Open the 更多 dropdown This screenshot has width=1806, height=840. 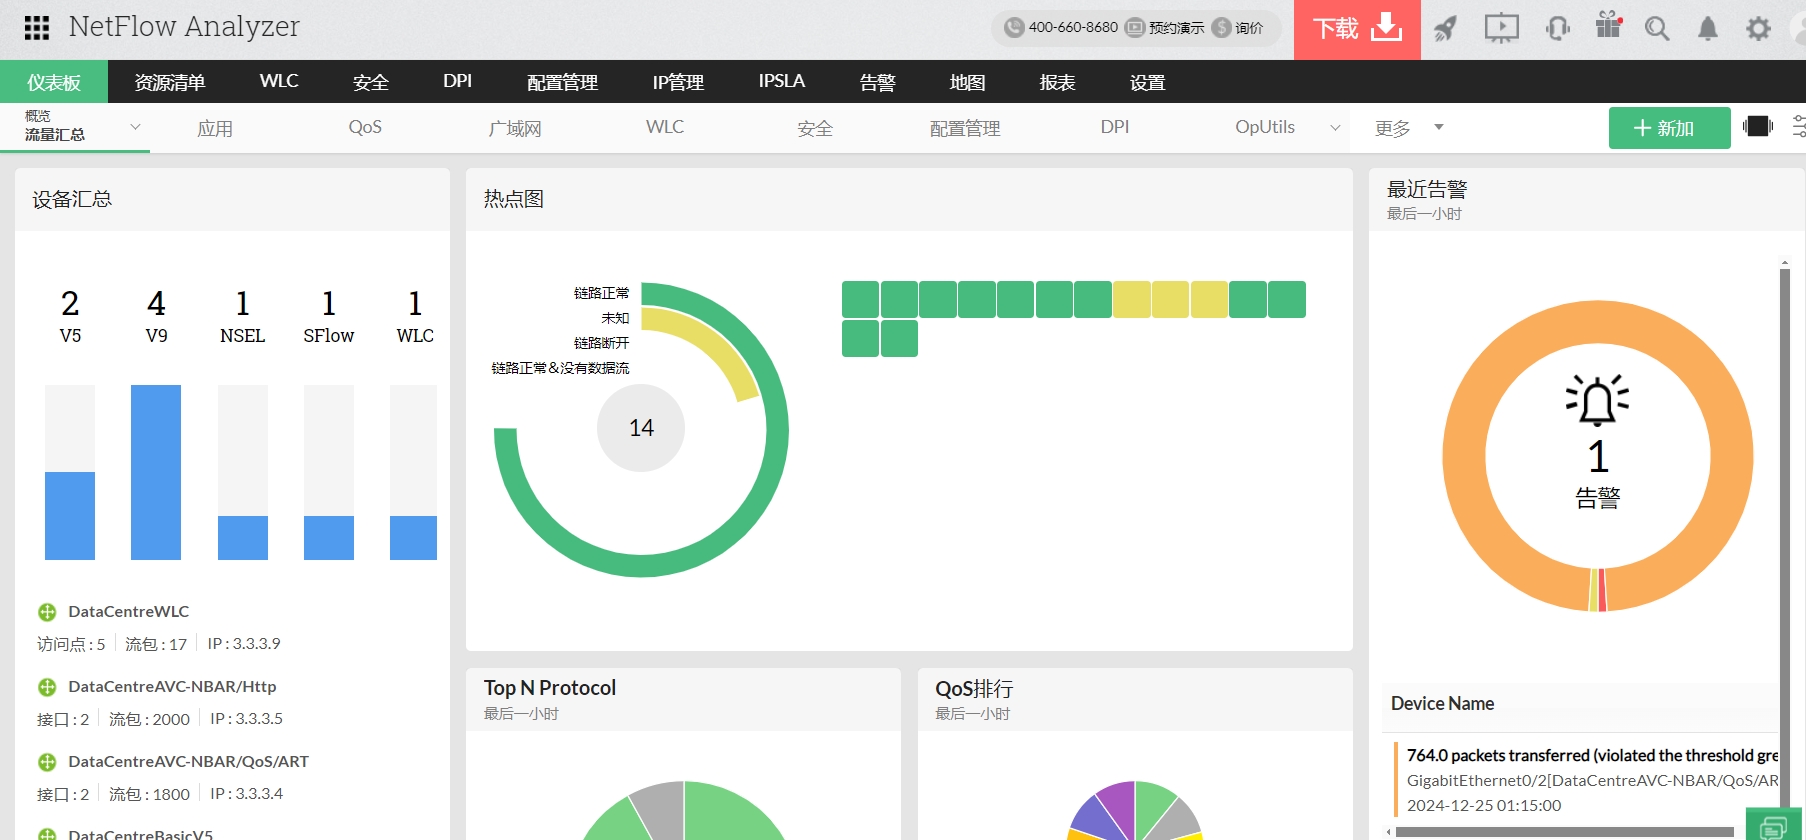coord(1409,128)
